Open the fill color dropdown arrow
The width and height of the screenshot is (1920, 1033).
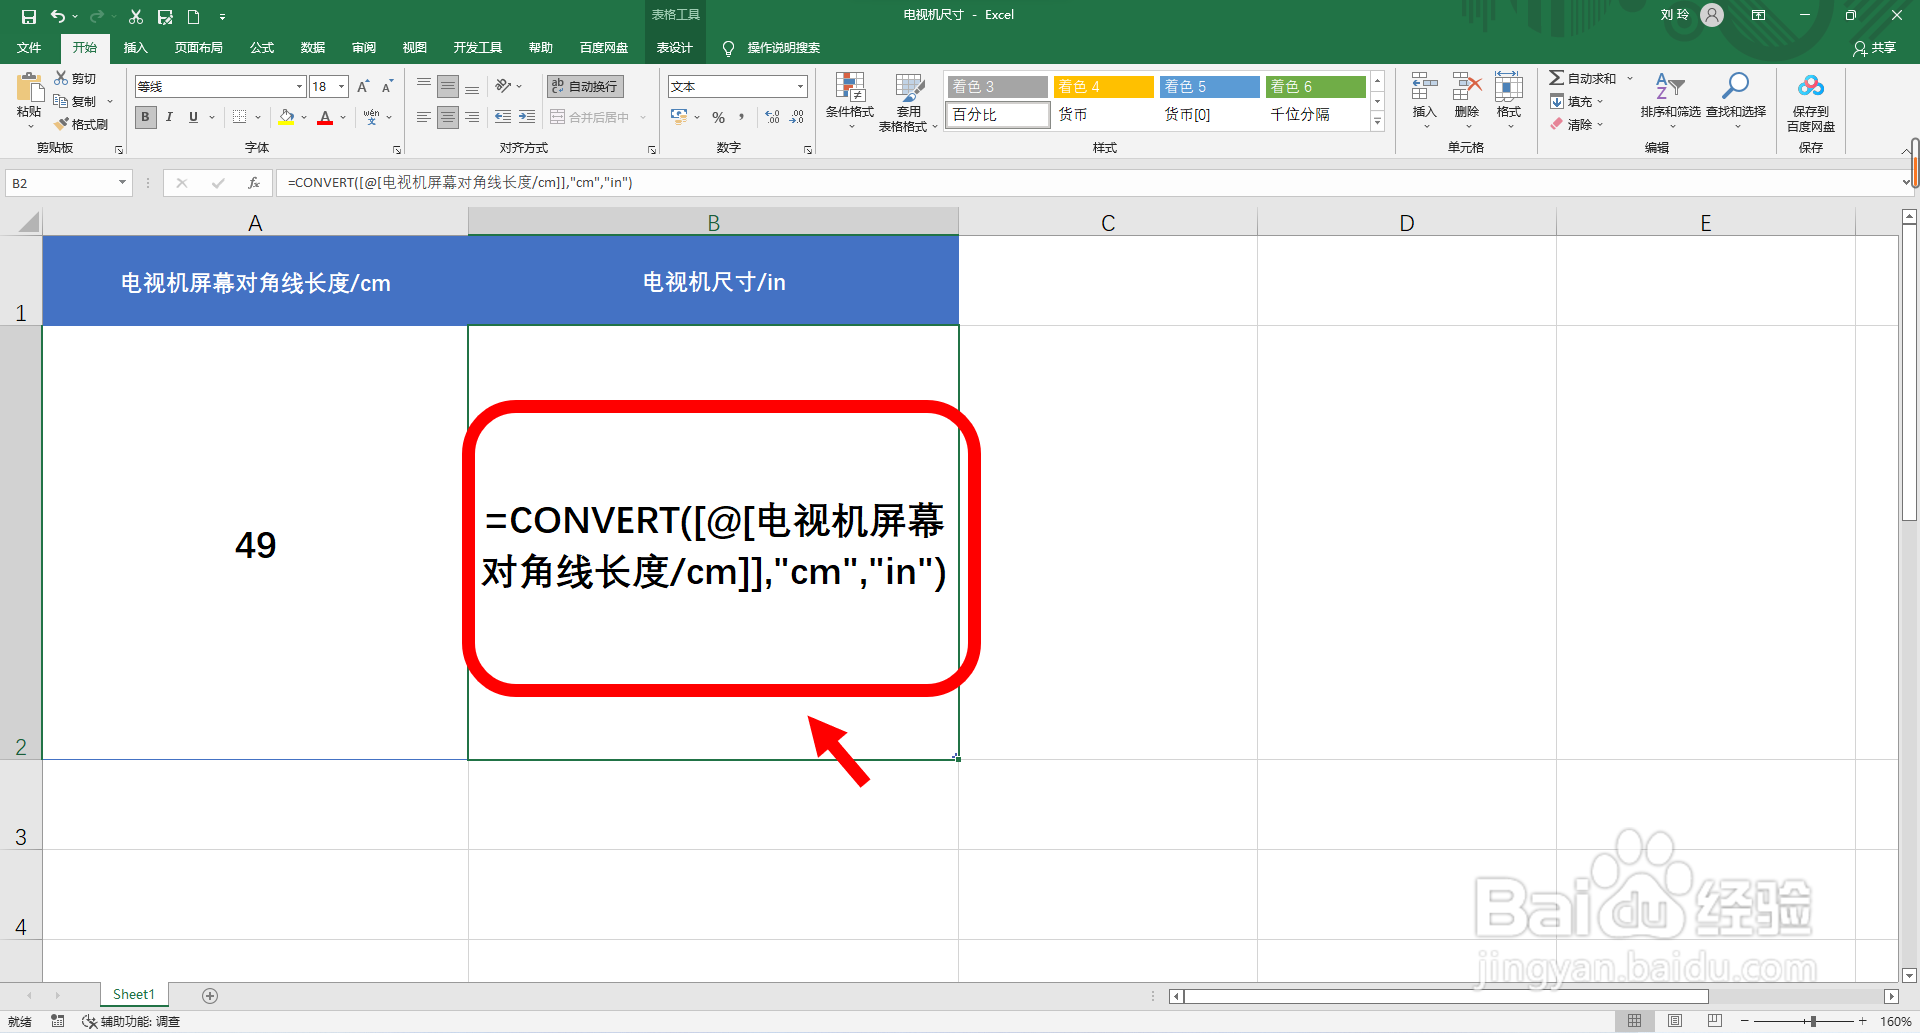tap(304, 117)
